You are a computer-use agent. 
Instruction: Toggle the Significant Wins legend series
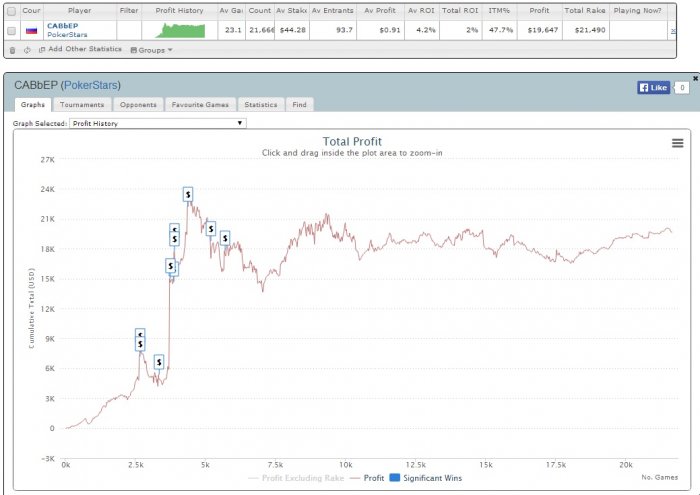click(x=426, y=478)
